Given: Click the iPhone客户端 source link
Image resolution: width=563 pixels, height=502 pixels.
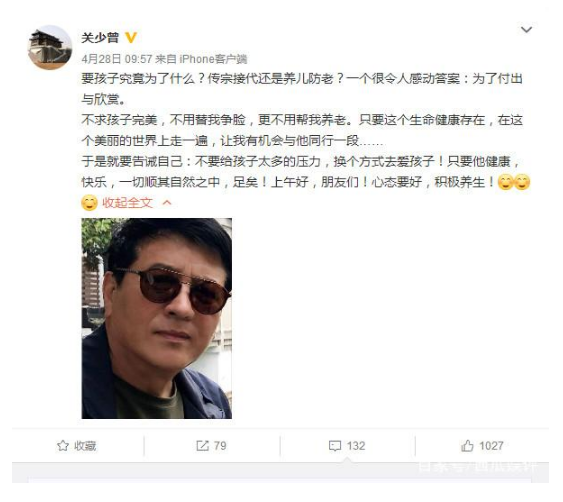Looking at the screenshot, I should coord(213,59).
